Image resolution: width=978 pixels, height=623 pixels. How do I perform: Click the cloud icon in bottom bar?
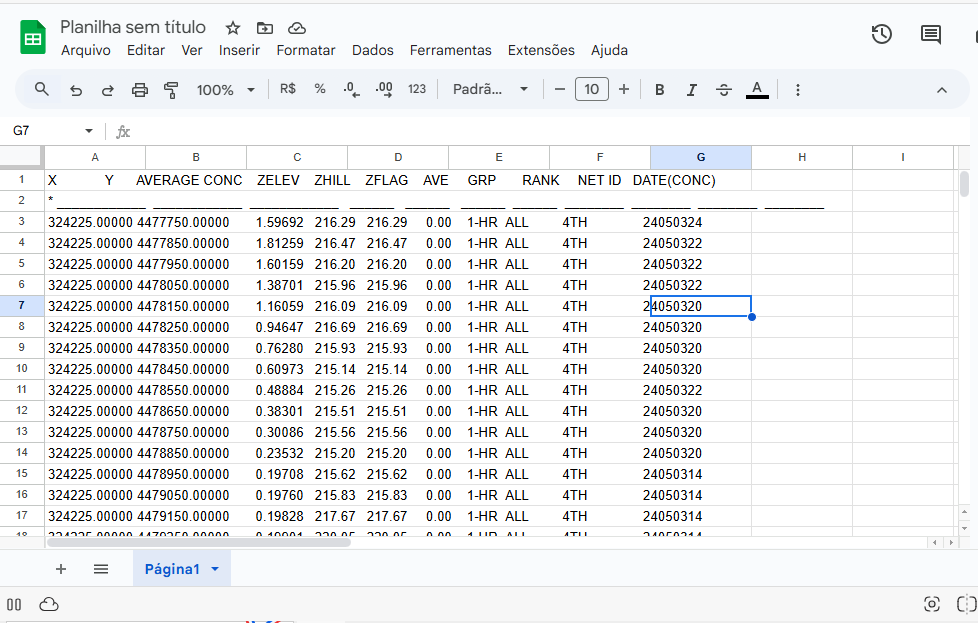49,604
